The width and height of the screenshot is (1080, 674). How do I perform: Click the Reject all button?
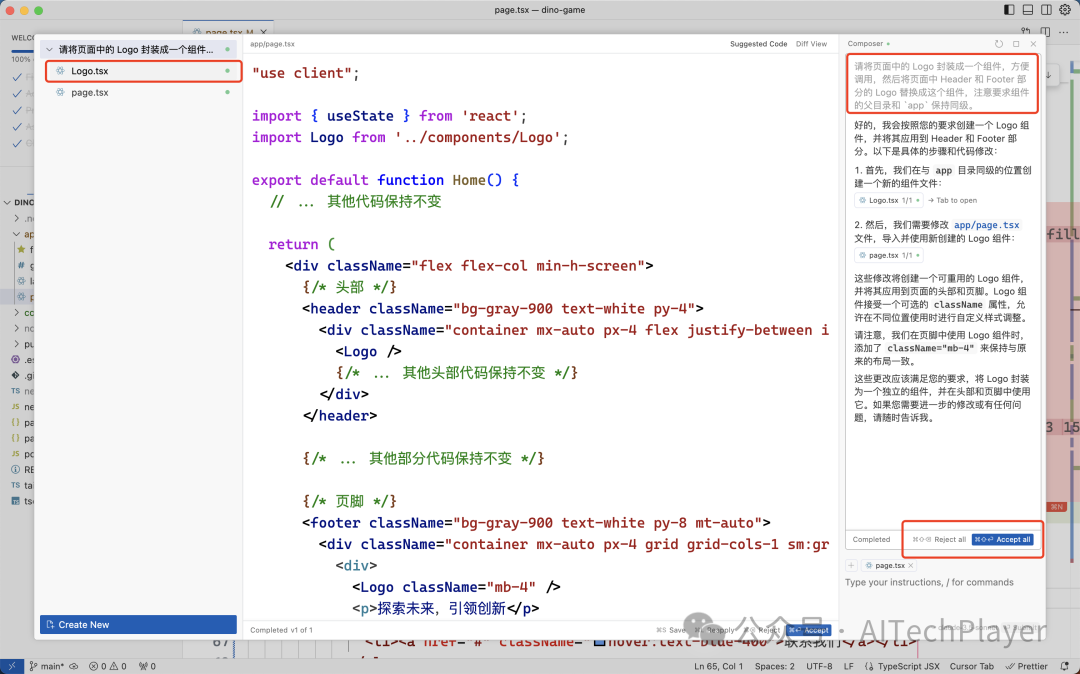(x=939, y=539)
